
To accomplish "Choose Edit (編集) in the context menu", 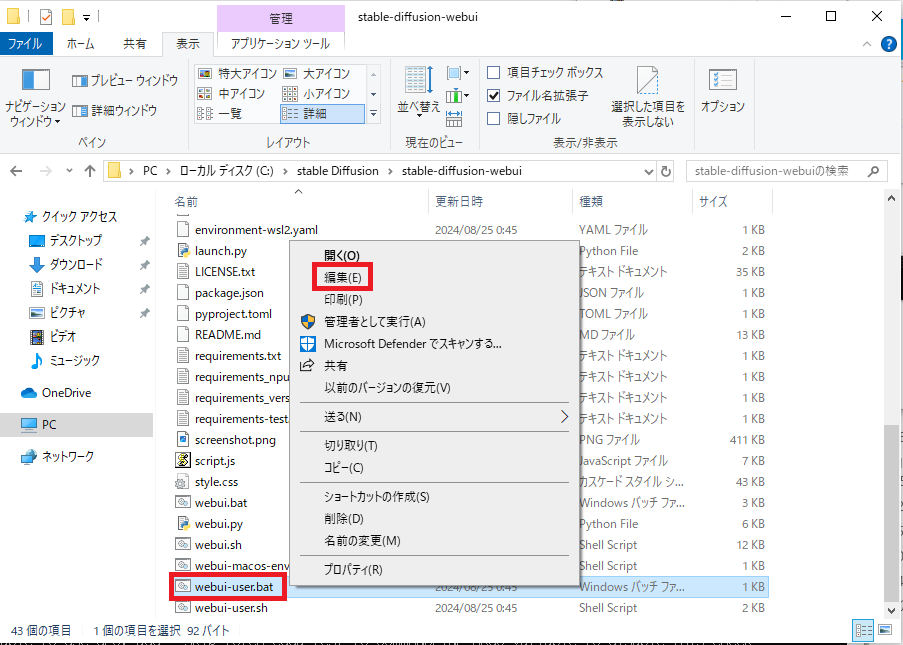I will pyautogui.click(x=343, y=277).
